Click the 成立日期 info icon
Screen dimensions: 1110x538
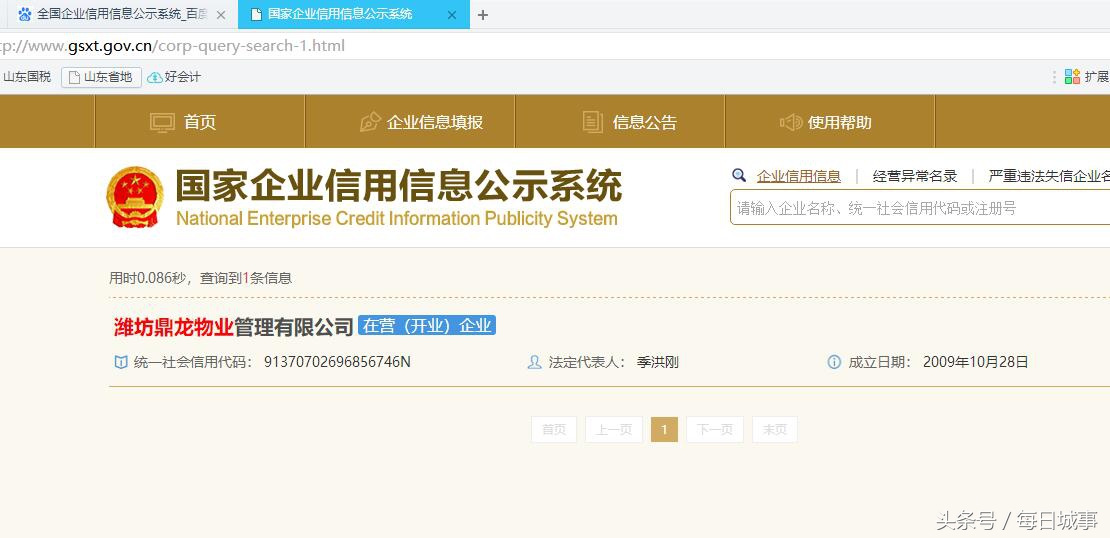(x=834, y=362)
